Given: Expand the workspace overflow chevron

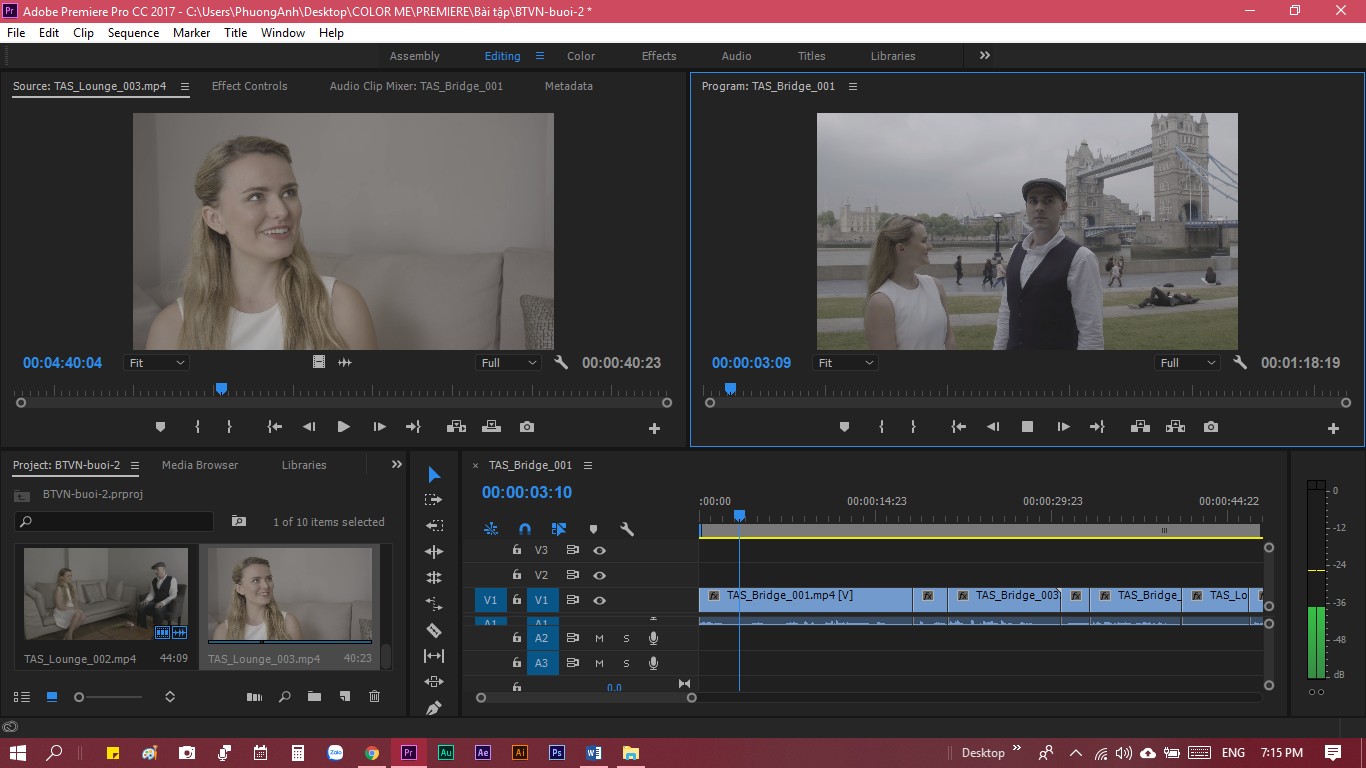Looking at the screenshot, I should point(985,56).
